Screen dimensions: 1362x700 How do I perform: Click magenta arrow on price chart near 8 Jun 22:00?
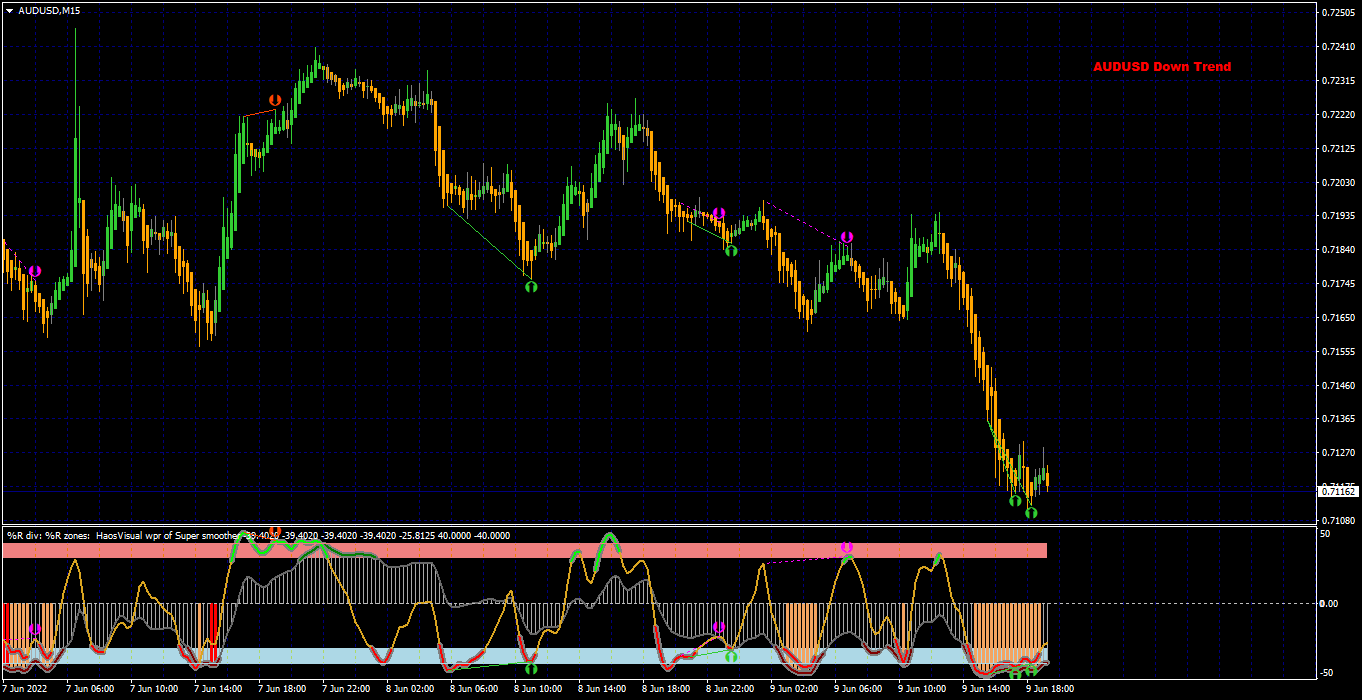[718, 214]
